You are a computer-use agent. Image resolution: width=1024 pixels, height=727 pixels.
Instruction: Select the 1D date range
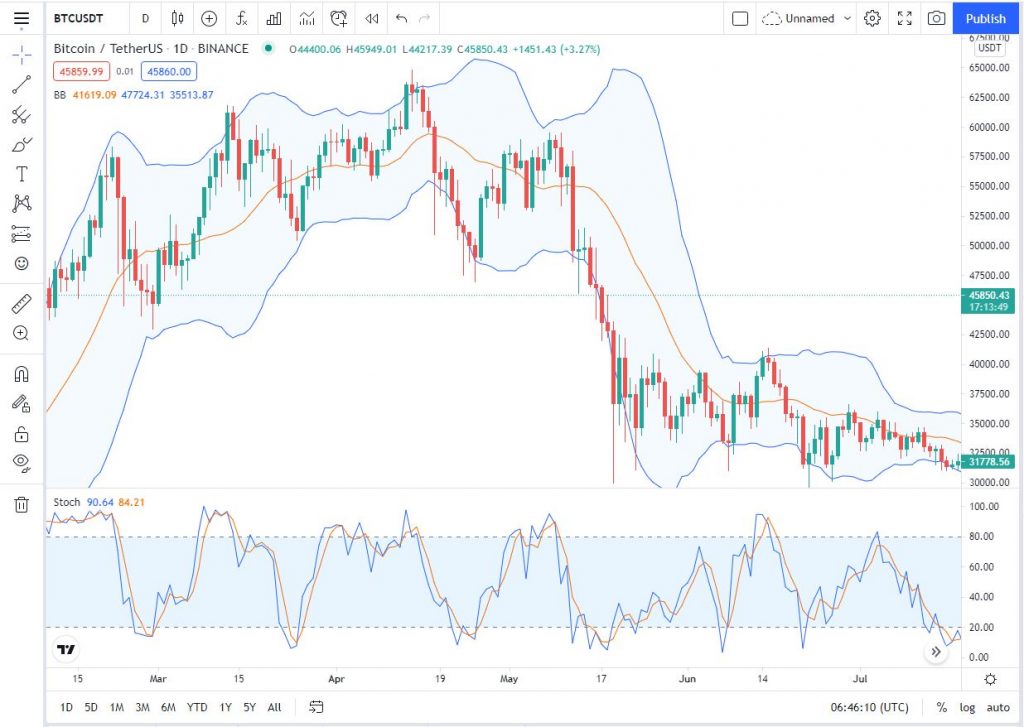click(x=67, y=707)
